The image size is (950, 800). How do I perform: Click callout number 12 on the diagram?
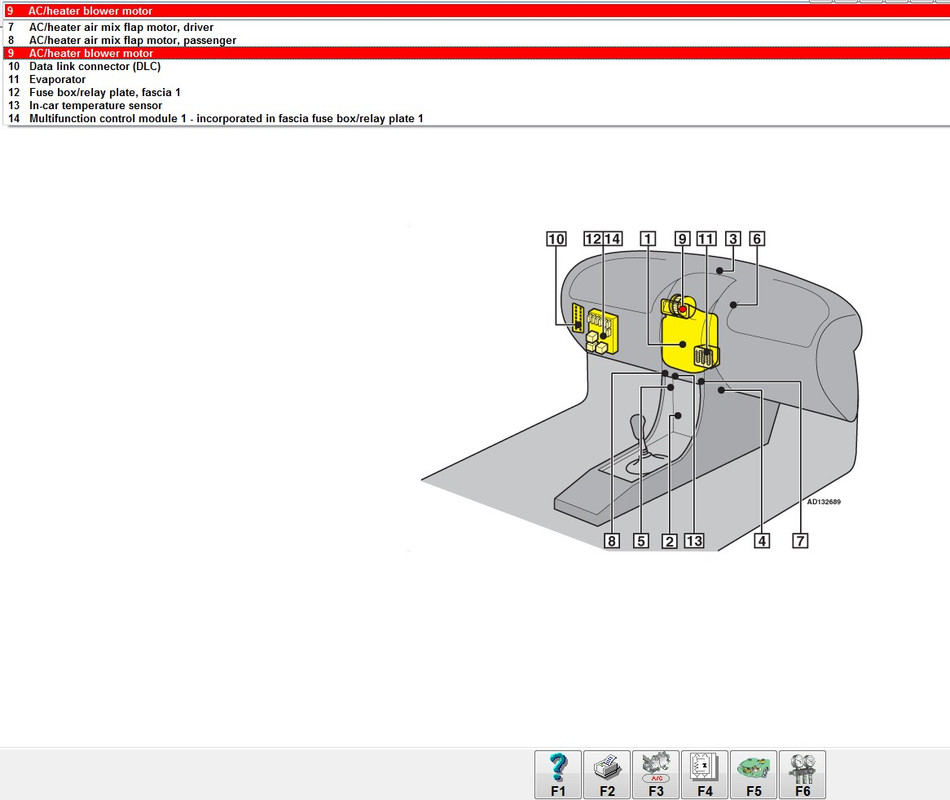point(593,239)
